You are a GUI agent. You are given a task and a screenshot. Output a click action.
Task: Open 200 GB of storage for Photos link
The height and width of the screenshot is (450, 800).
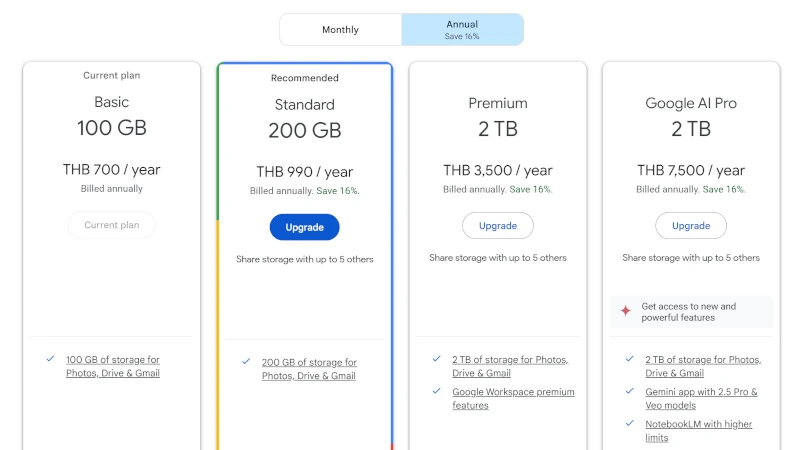pyautogui.click(x=309, y=369)
